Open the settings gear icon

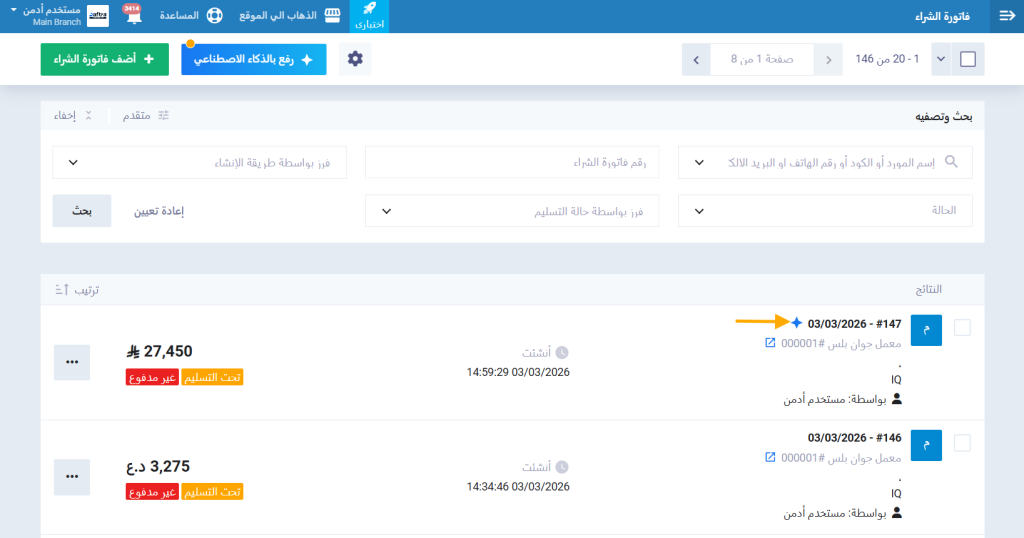[355, 60]
